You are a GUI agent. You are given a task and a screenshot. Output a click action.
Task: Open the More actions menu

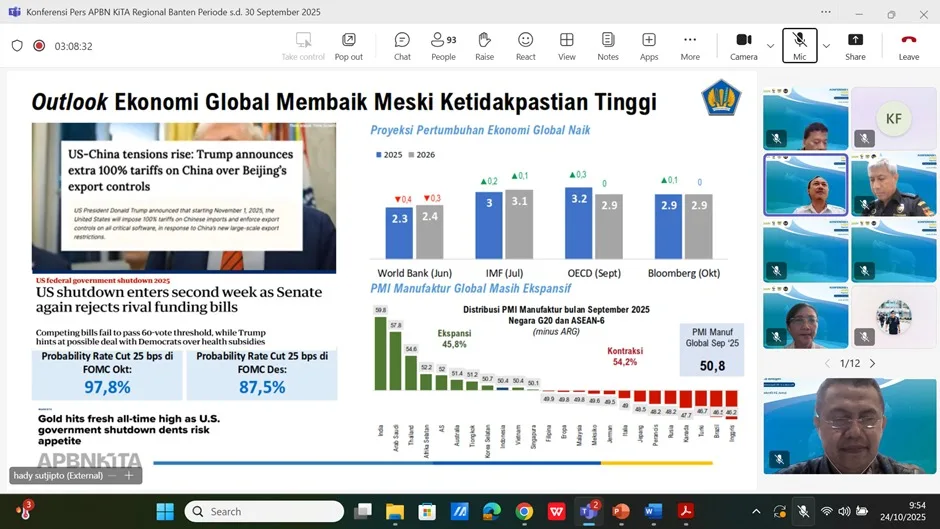point(690,45)
